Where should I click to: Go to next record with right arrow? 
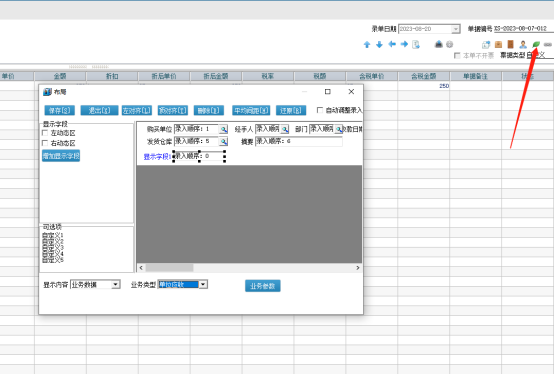click(404, 44)
